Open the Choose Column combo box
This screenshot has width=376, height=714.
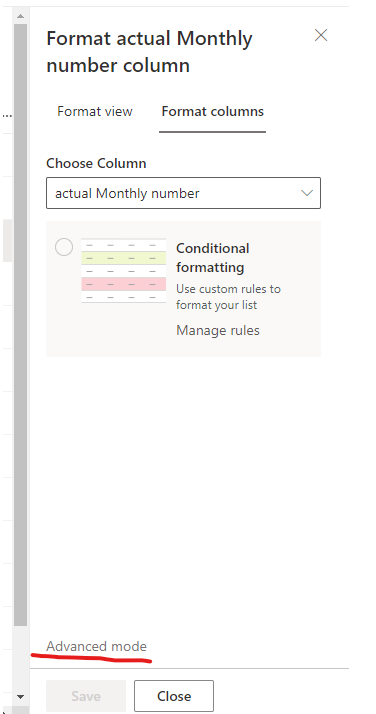click(x=183, y=193)
